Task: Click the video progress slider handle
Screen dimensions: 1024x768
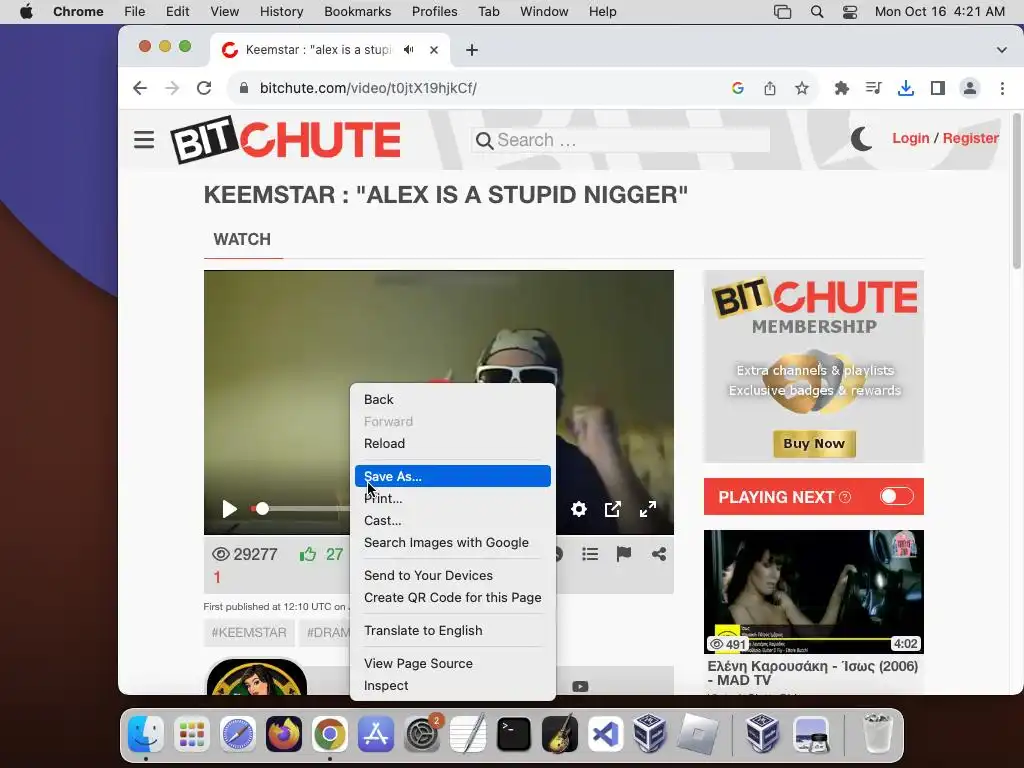Action: coord(262,509)
